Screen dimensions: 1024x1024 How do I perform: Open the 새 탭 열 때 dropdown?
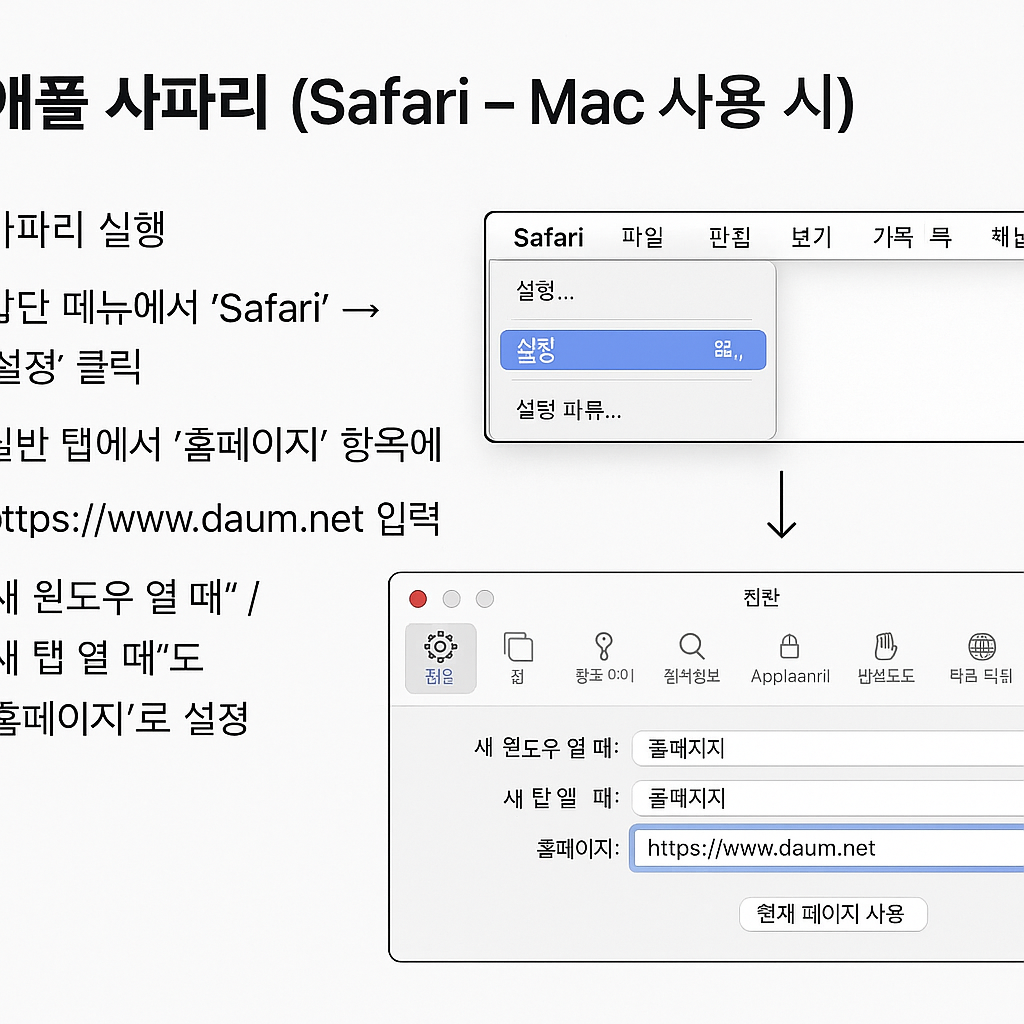tap(830, 798)
